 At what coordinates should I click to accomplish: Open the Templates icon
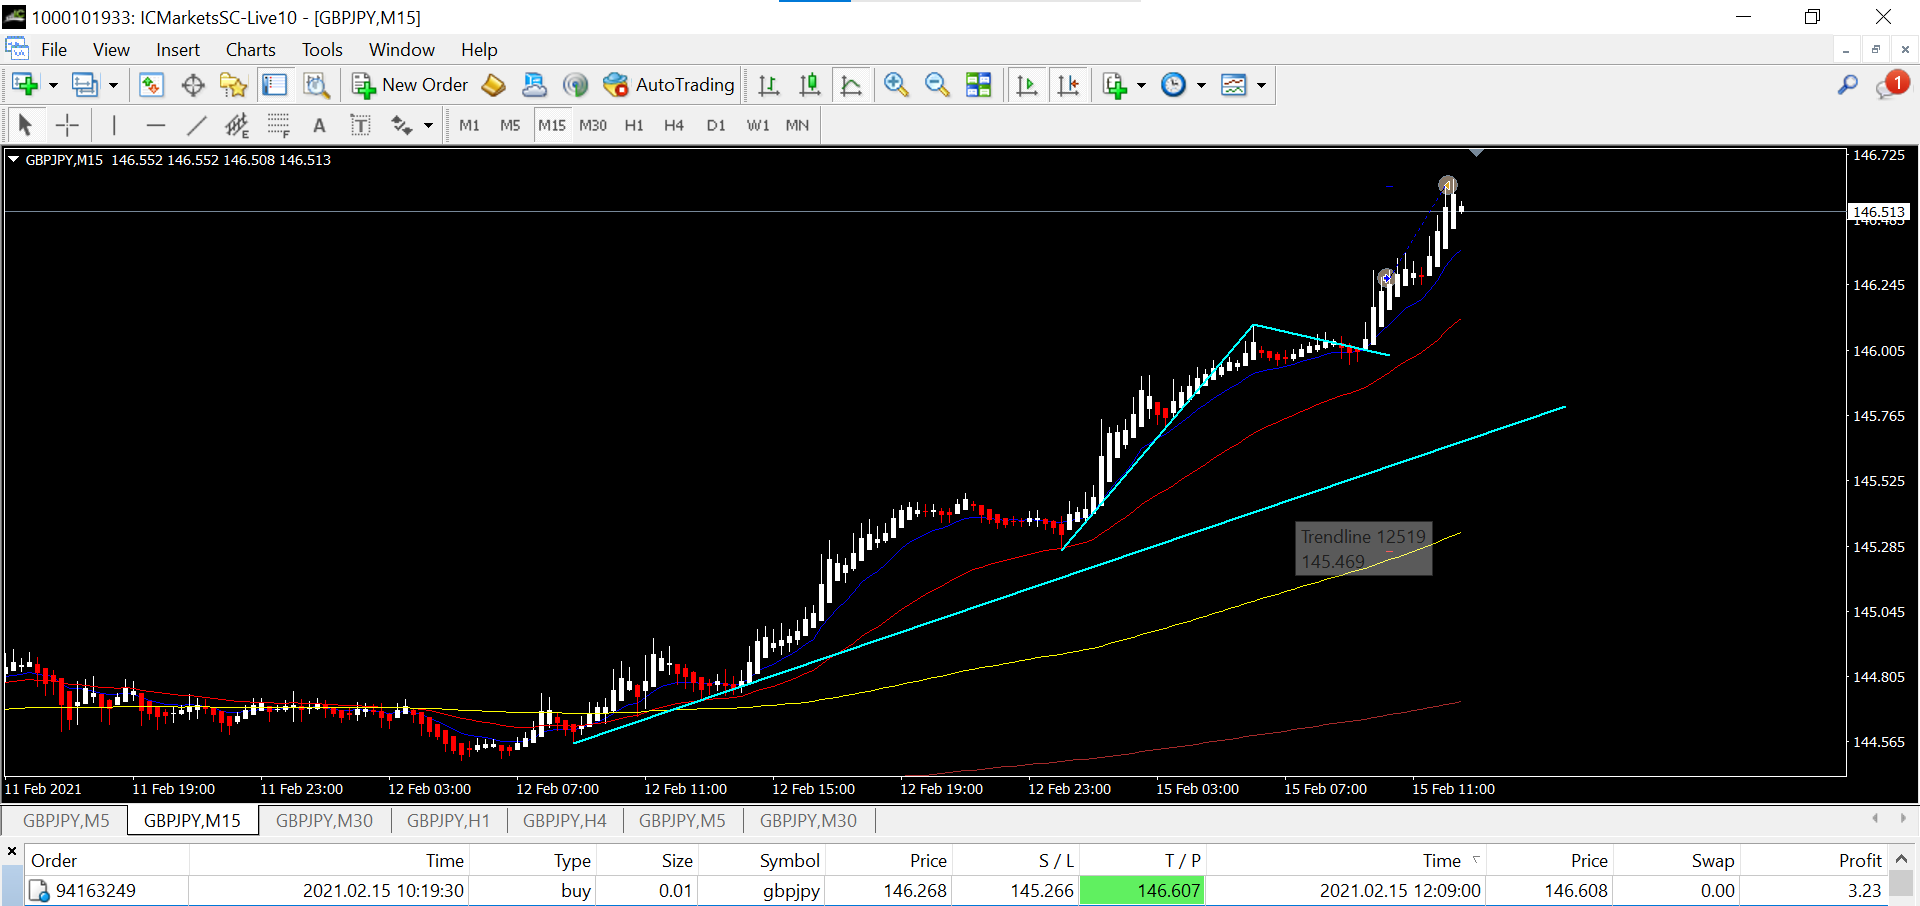coord(1234,85)
